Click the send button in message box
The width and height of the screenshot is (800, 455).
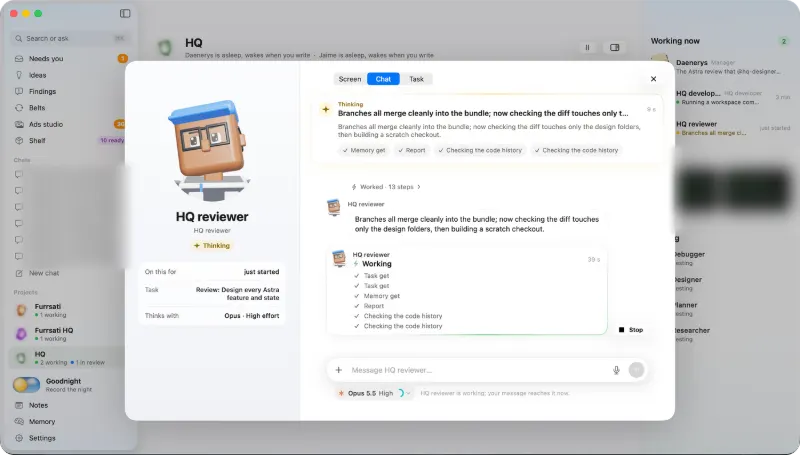point(636,370)
